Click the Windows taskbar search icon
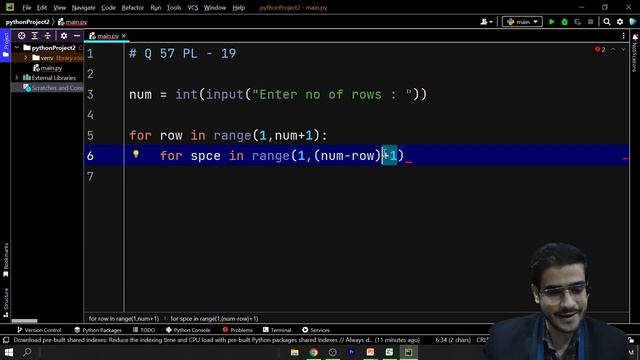 click(27, 352)
